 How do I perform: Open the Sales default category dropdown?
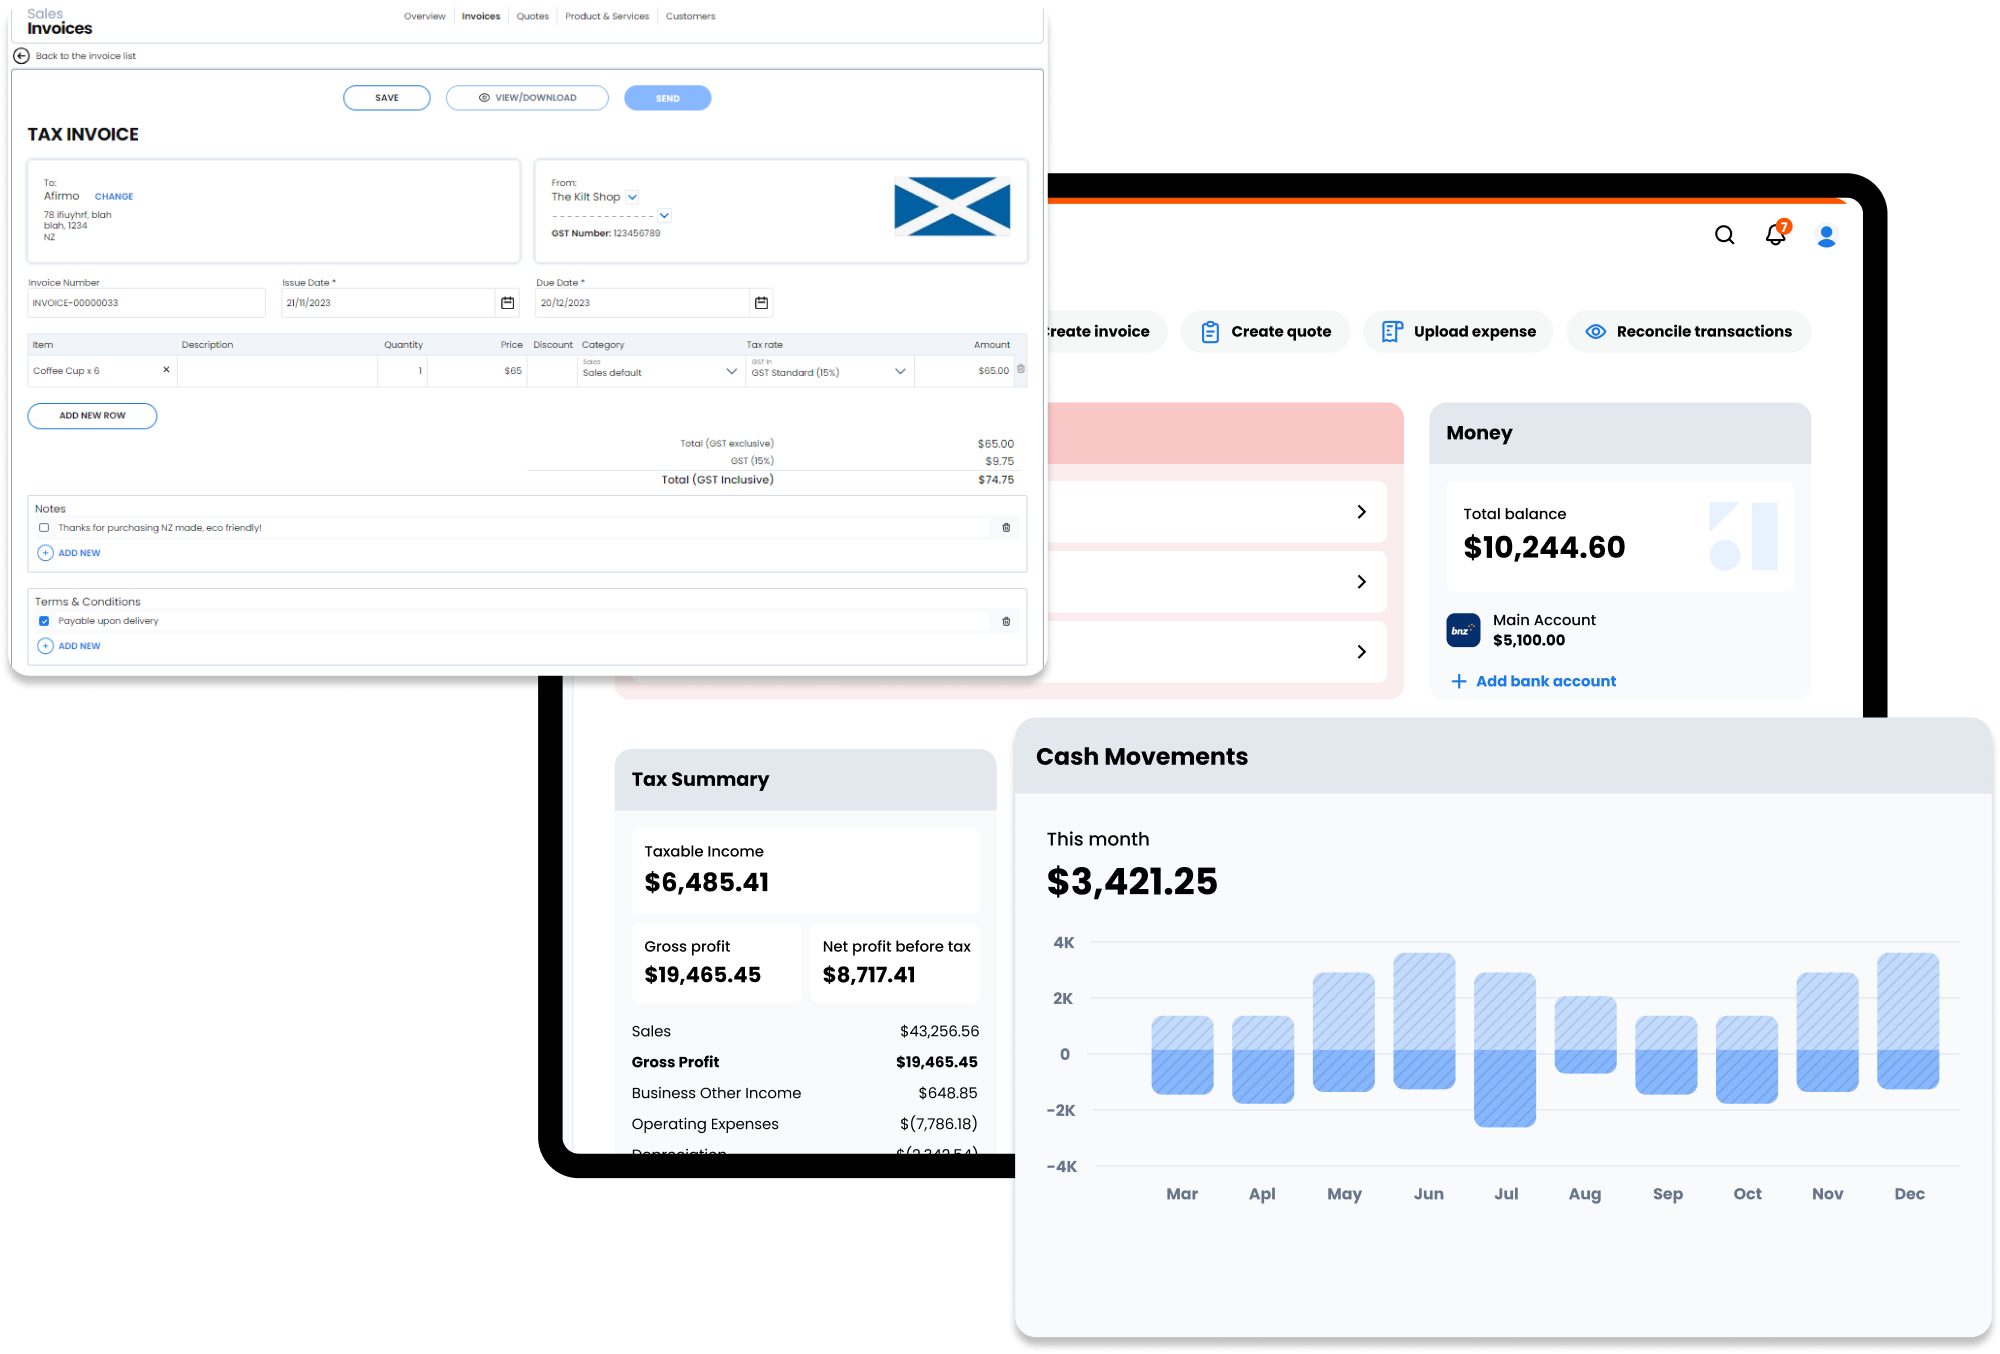coord(730,371)
